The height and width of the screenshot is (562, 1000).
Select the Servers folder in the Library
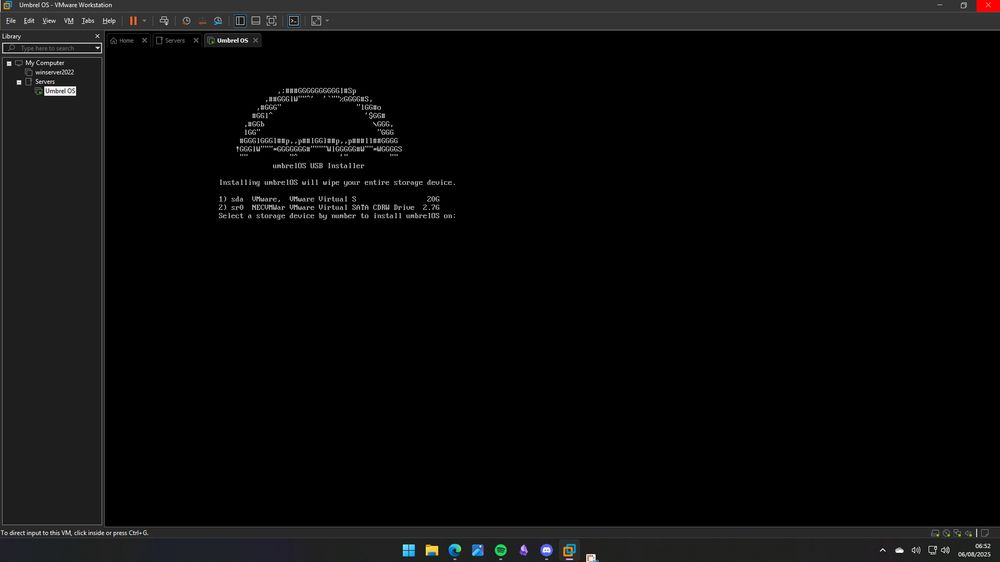[45, 82]
